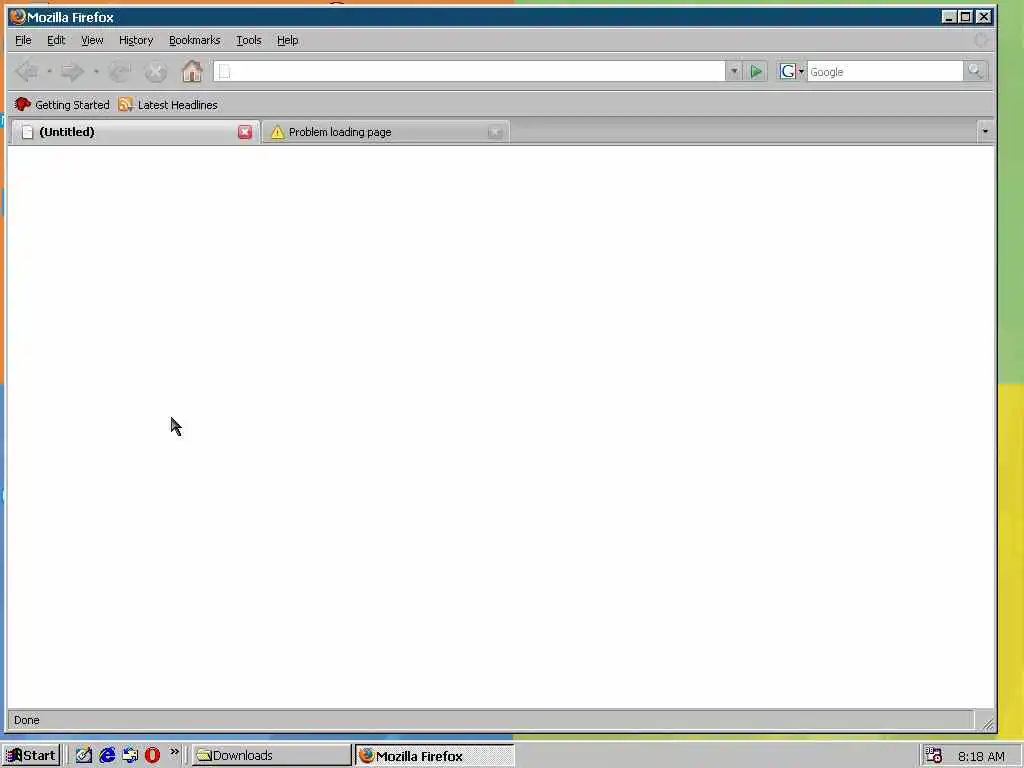
Task: Expand the Forward history dropdown arrow
Action: coord(96,71)
